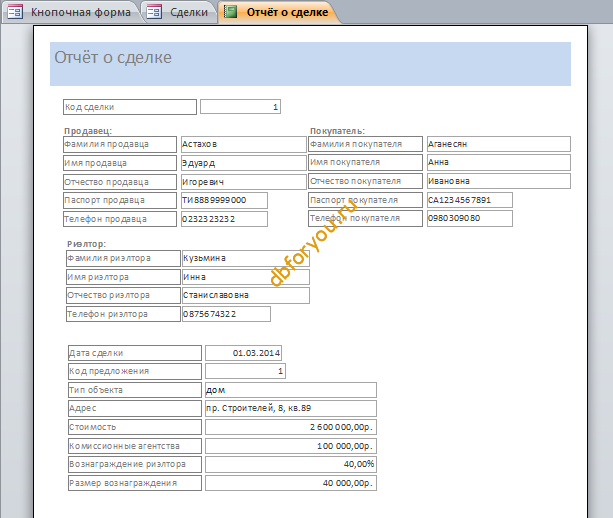Click address field пр. Строителей, 8, кв.89
Image resolution: width=613 pixels, height=518 pixels.
(291, 408)
